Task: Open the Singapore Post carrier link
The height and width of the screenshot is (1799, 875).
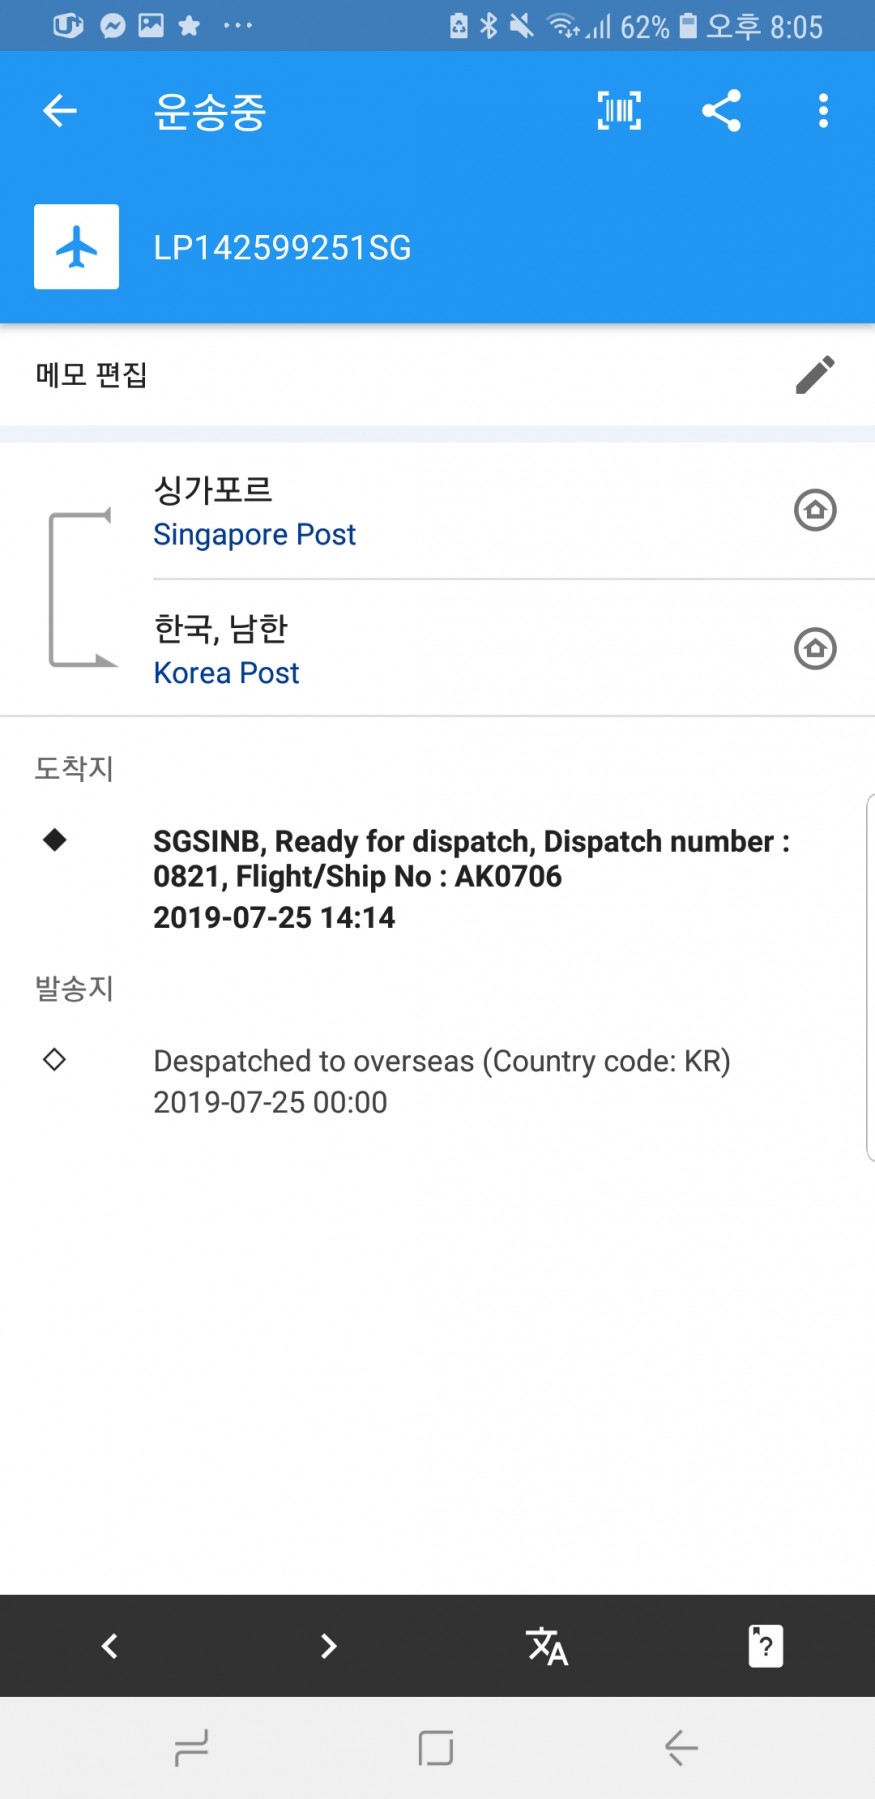Action: tap(254, 535)
